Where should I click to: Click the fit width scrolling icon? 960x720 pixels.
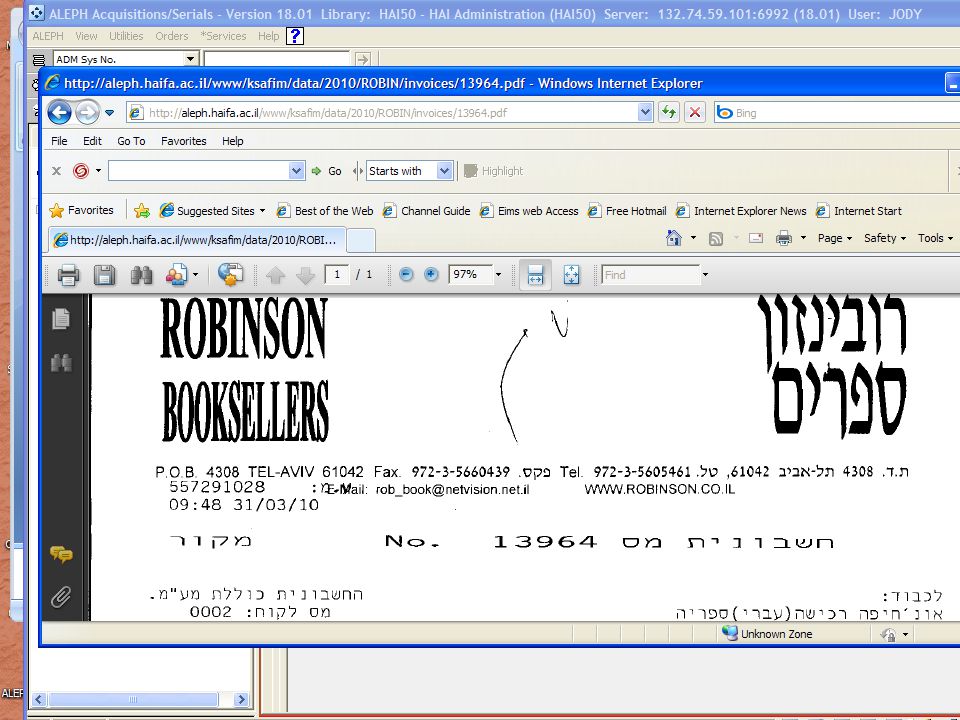[535, 275]
